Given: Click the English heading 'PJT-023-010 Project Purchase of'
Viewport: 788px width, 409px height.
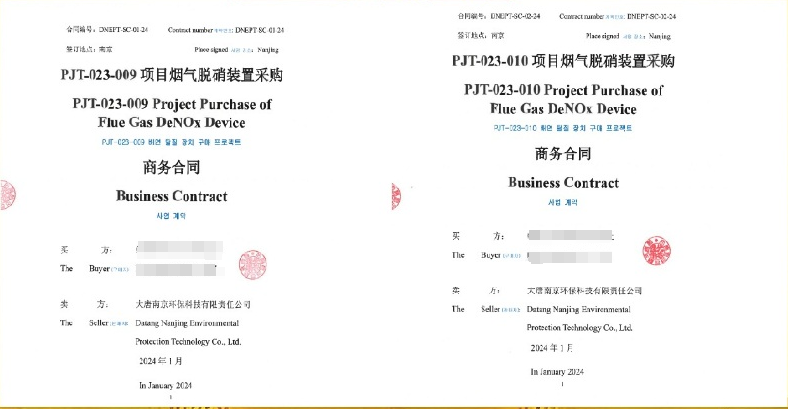Looking at the screenshot, I should point(563,90).
